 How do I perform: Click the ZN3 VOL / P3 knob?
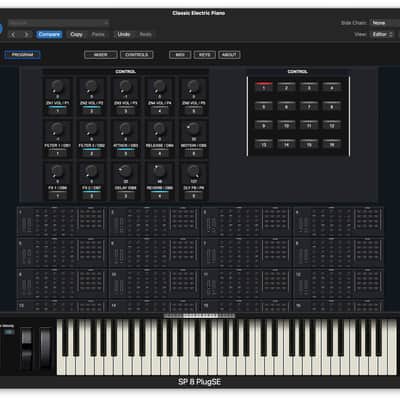125,87
